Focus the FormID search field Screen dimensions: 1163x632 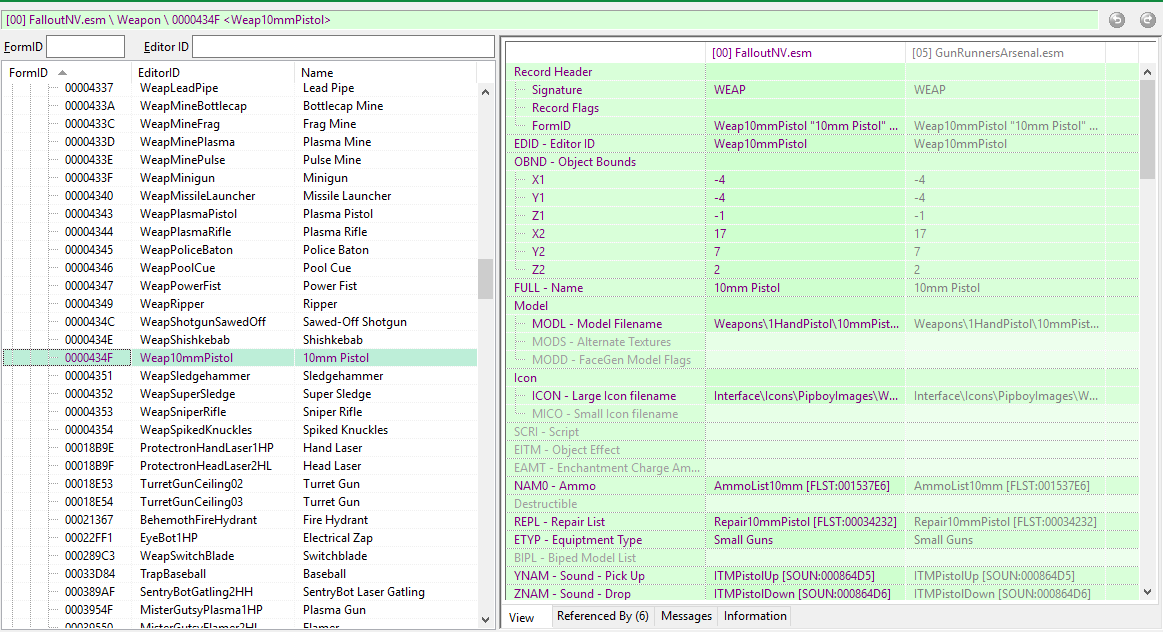tap(85, 47)
